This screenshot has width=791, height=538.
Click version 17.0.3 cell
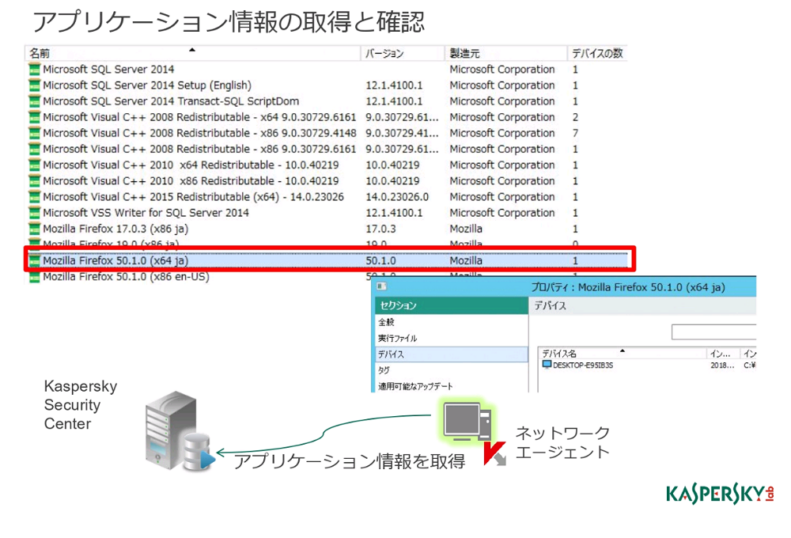[381, 229]
